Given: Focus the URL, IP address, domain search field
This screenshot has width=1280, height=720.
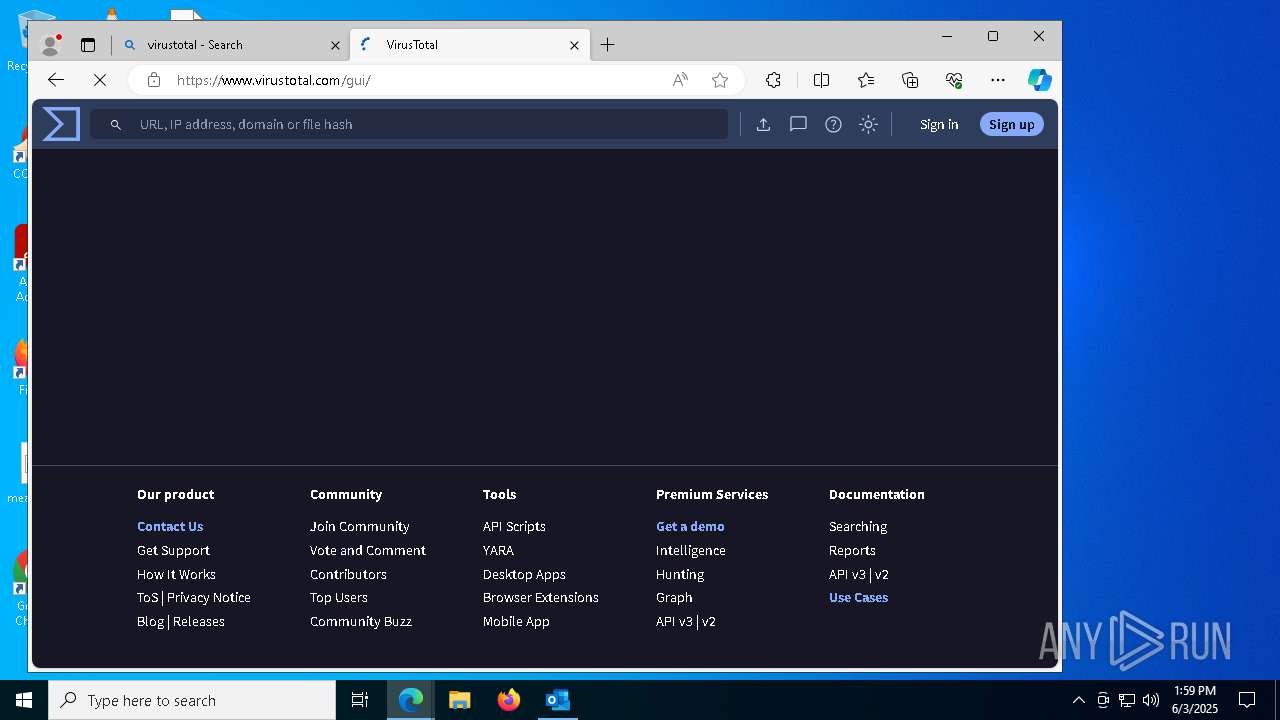Looking at the screenshot, I should pos(410,125).
